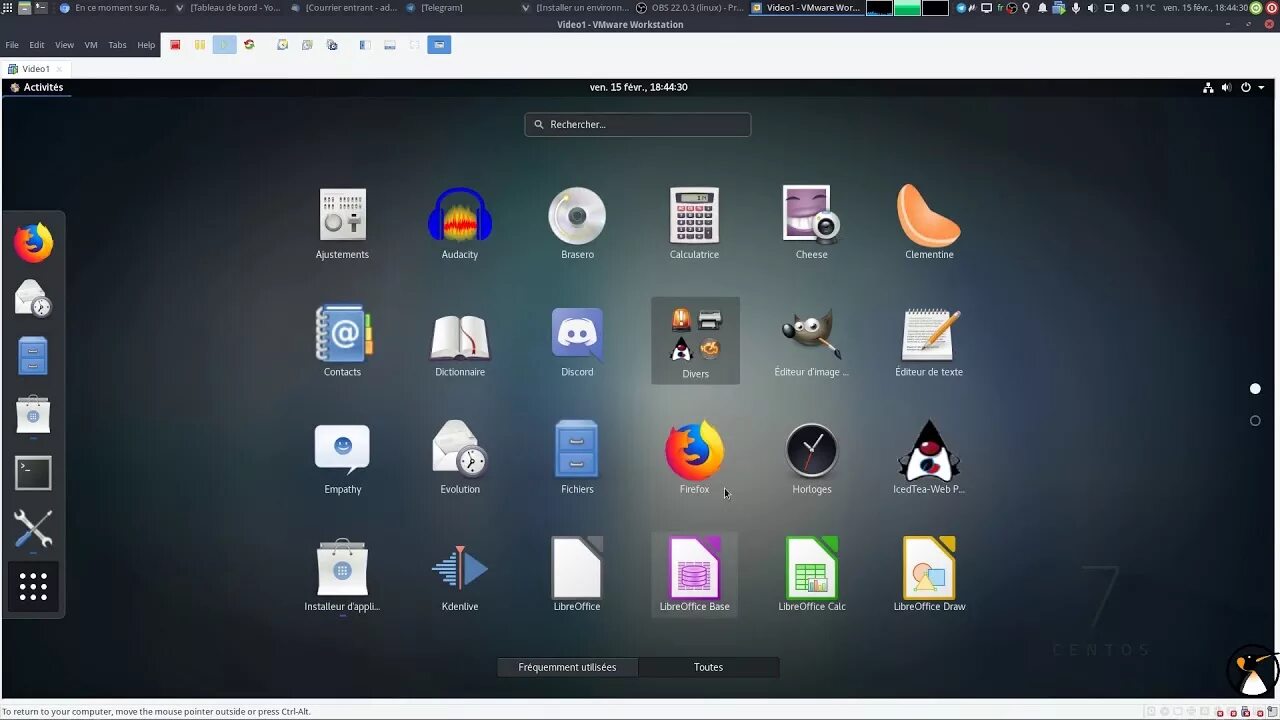Image resolution: width=1280 pixels, height=720 pixels.
Task: Launch the IcedTea-Web app
Action: coord(929,458)
